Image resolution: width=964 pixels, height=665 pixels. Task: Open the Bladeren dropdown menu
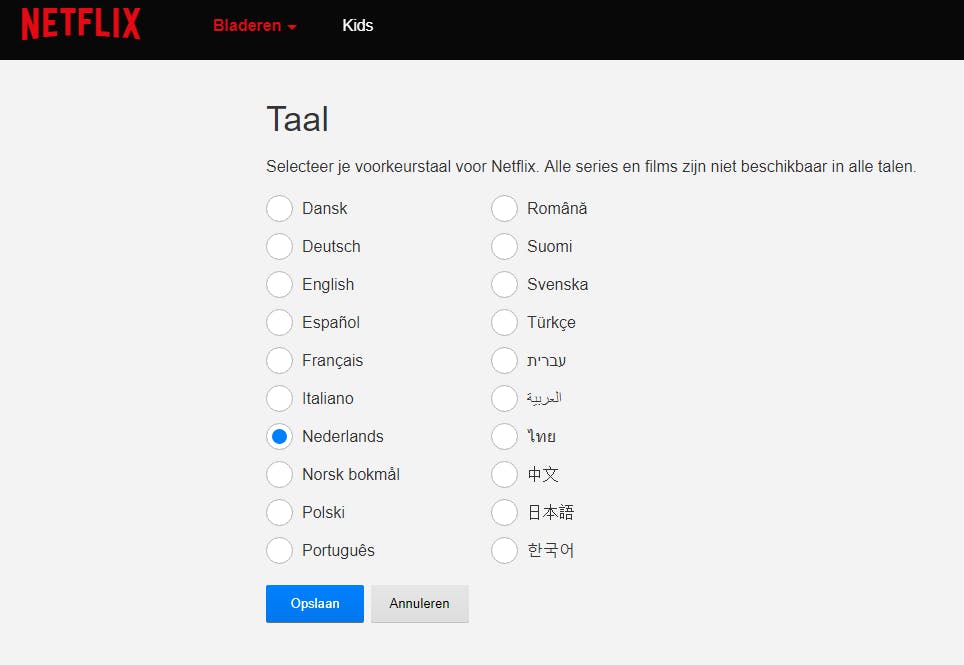[254, 26]
